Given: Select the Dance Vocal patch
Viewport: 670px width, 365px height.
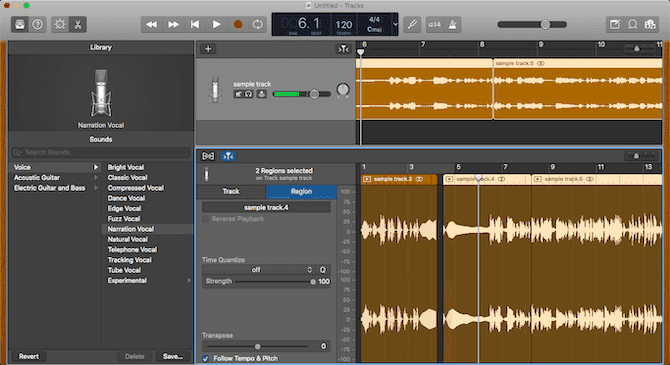Looking at the screenshot, I should 126,198.
